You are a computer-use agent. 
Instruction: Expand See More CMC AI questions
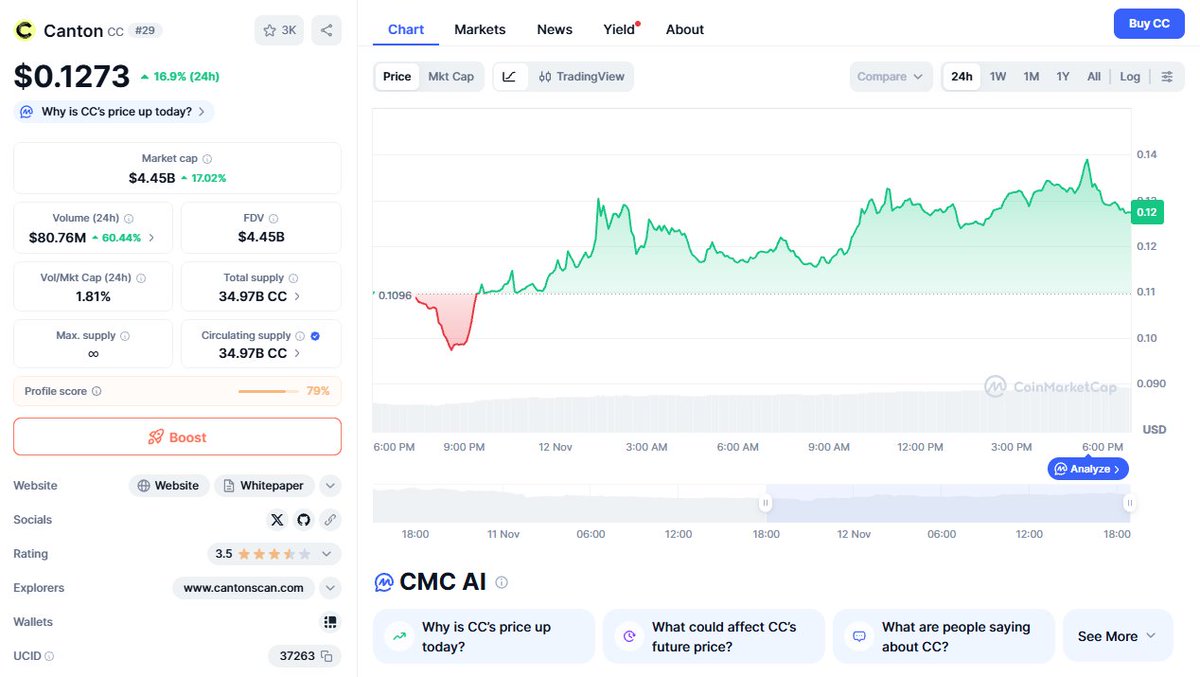(1117, 636)
